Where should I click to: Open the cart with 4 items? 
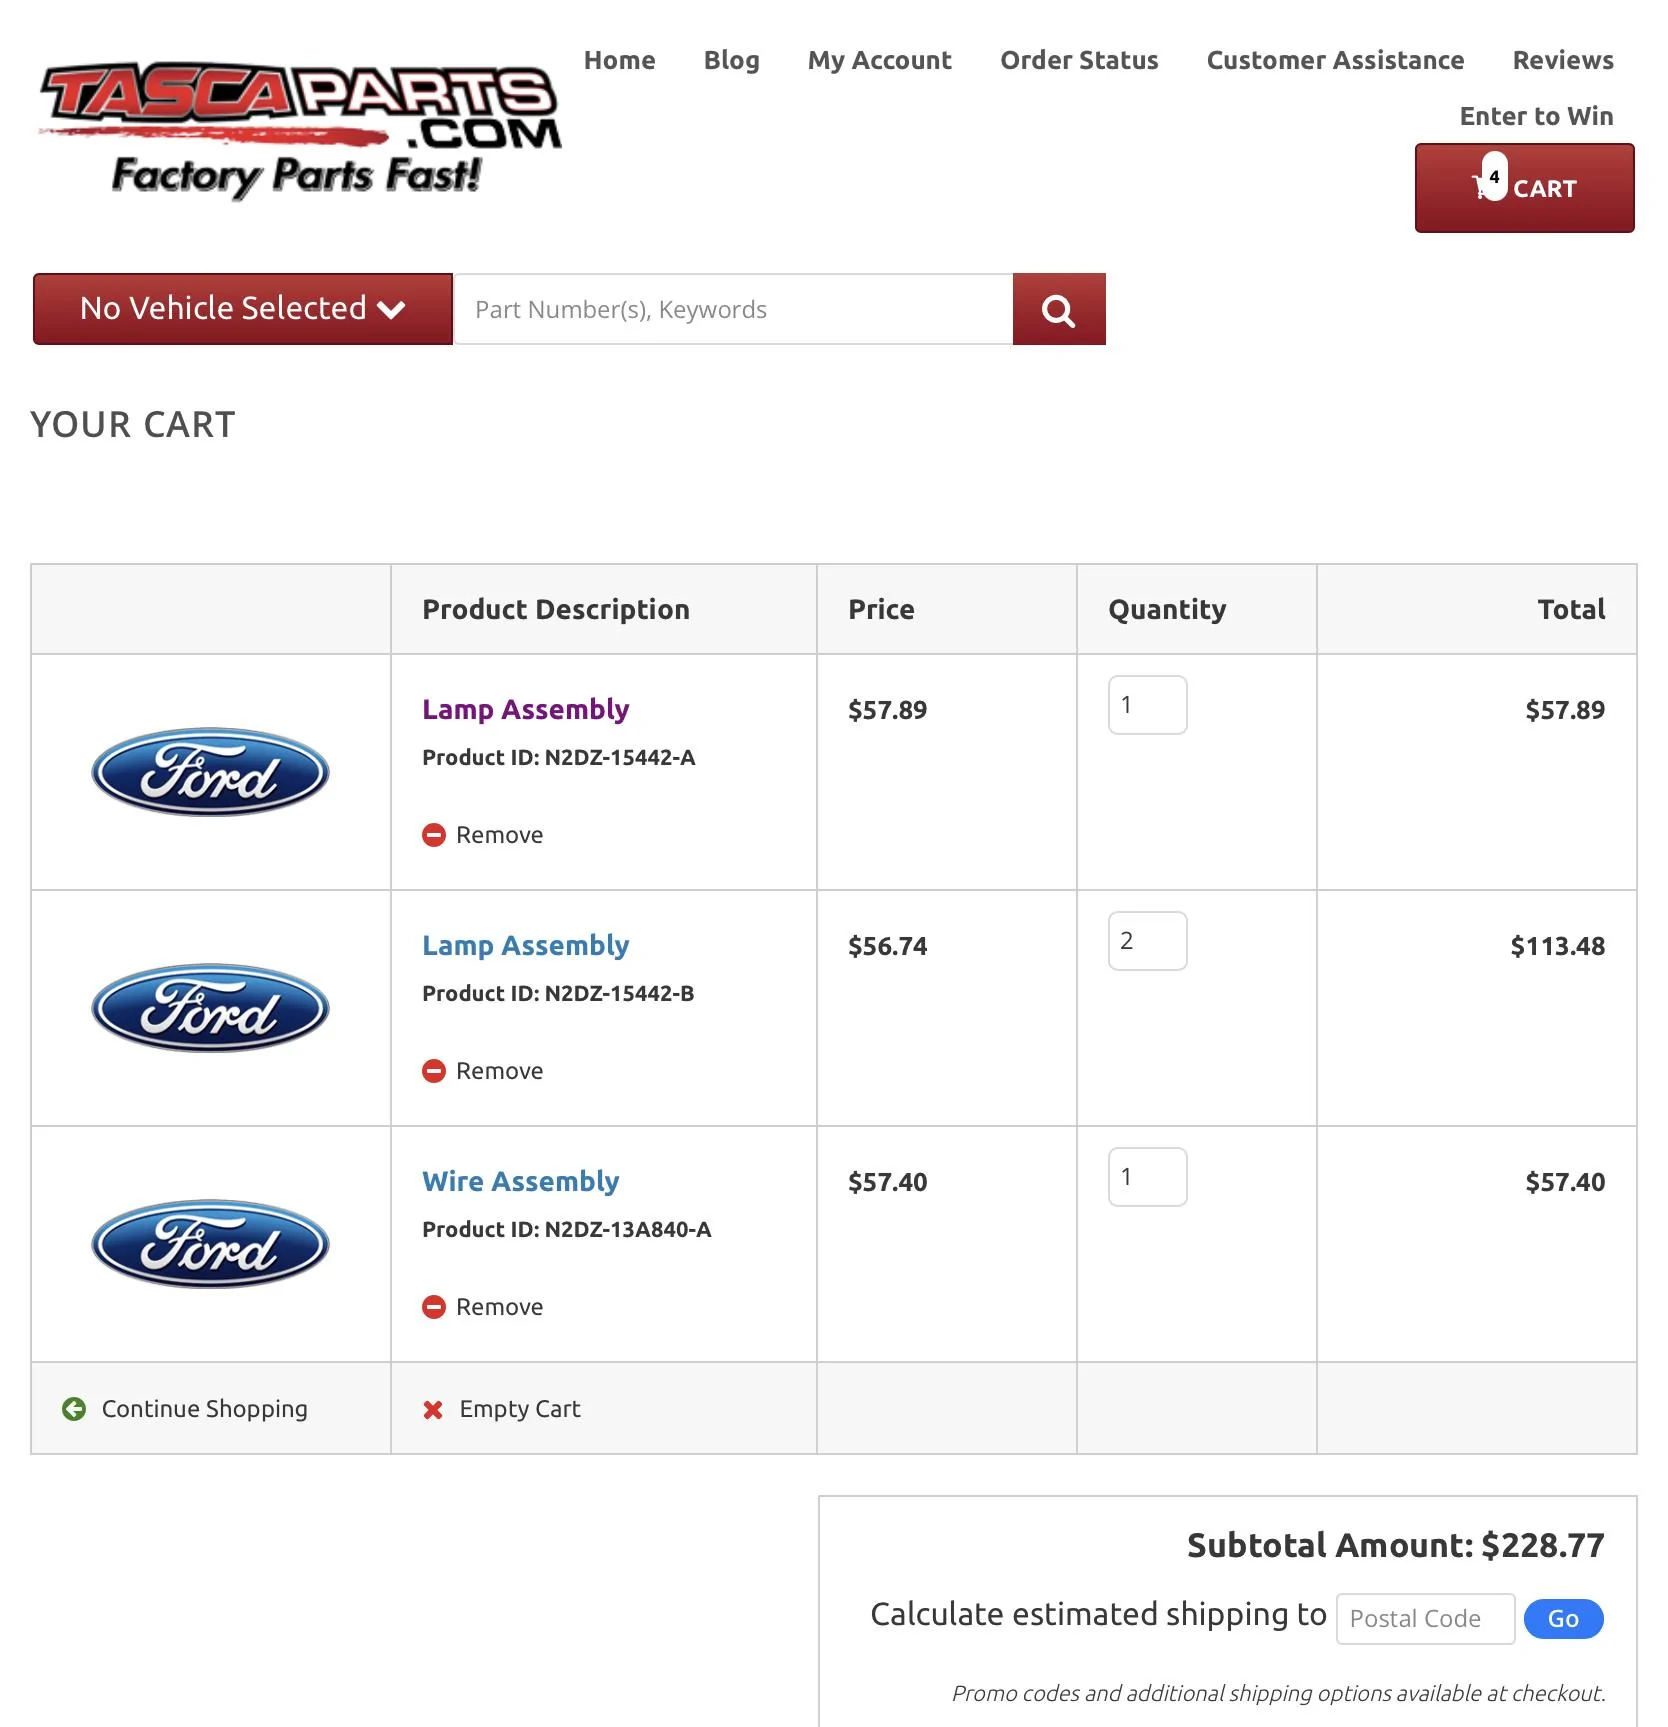pyautogui.click(x=1524, y=188)
